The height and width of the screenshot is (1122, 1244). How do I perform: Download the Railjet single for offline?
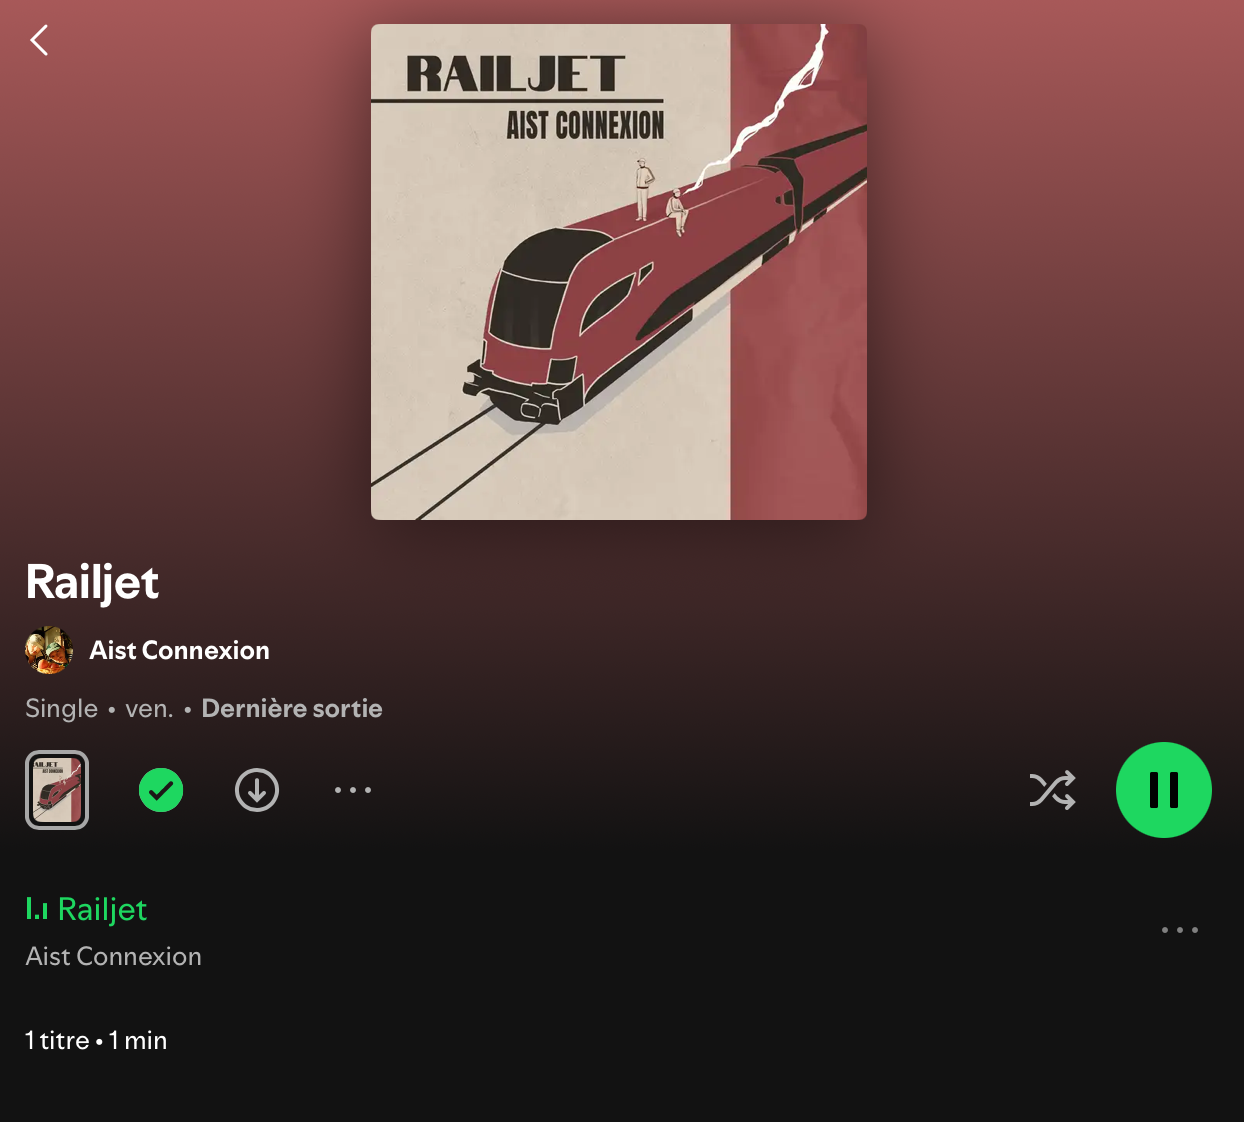pos(257,790)
